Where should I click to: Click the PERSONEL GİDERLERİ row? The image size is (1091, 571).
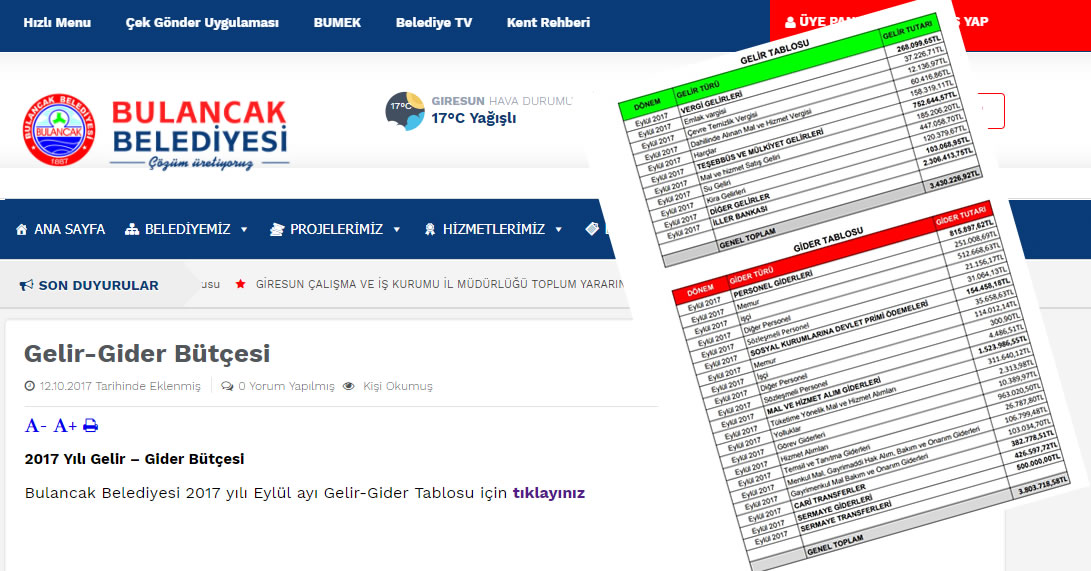772,286
